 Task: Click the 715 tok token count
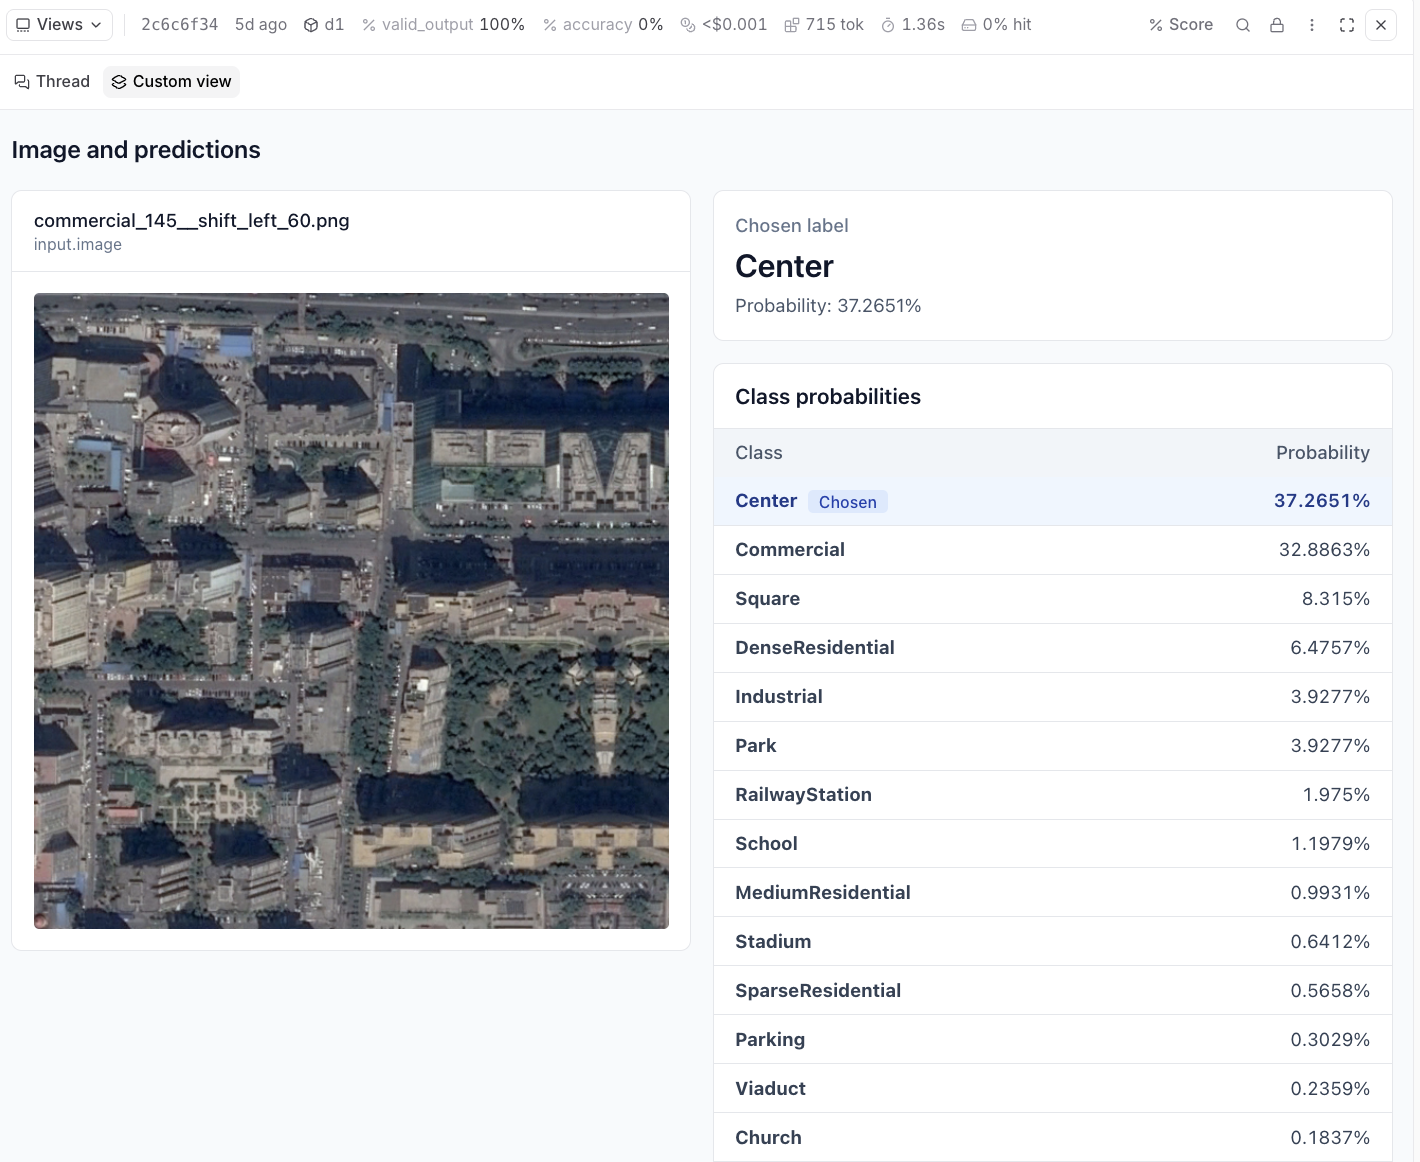click(x=824, y=25)
